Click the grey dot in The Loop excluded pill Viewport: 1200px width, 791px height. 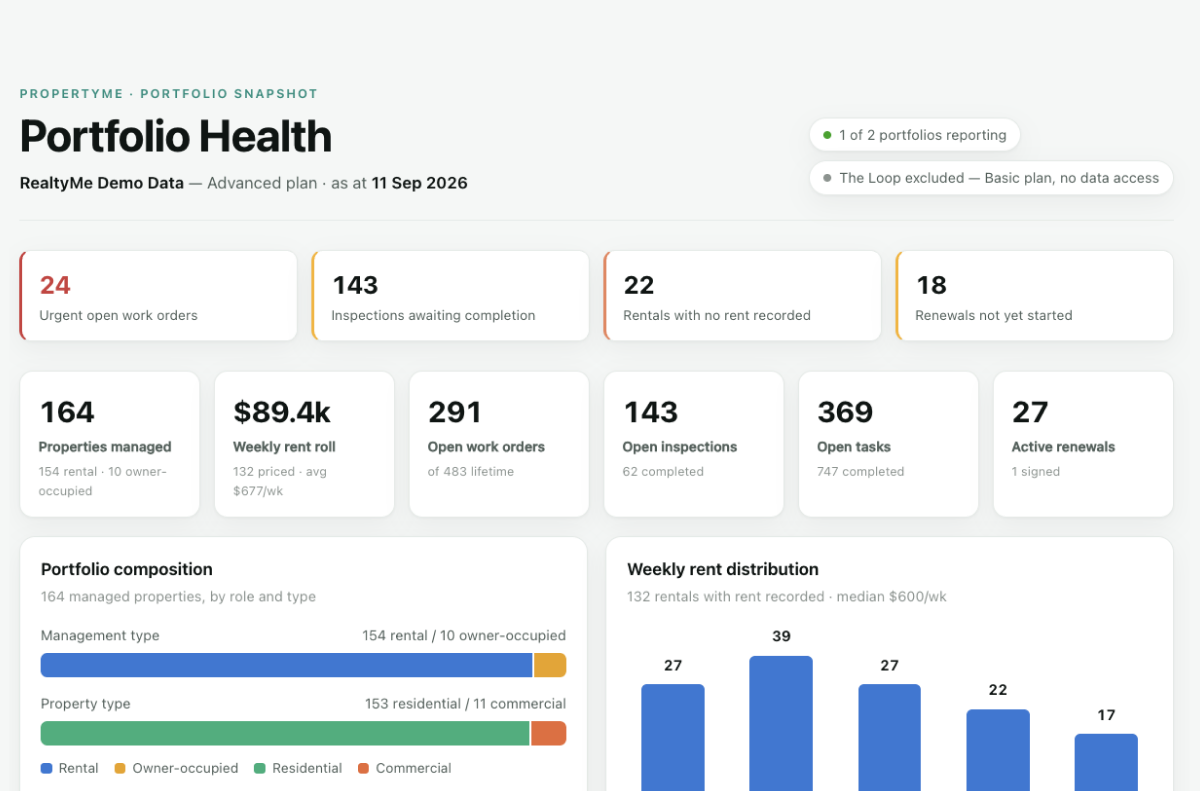827,178
